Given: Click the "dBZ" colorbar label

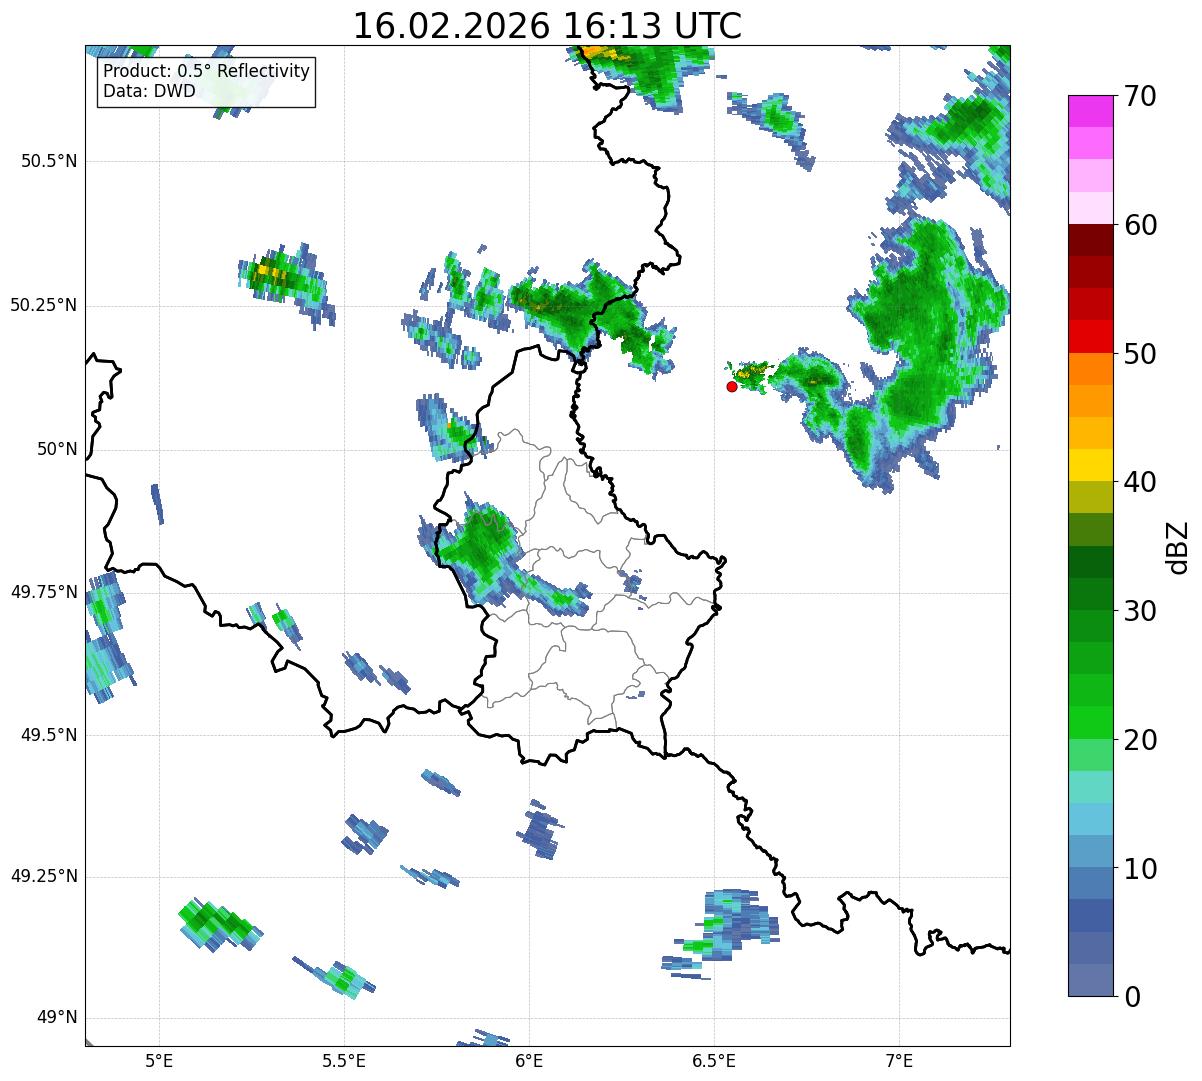Looking at the screenshot, I should [1177, 546].
